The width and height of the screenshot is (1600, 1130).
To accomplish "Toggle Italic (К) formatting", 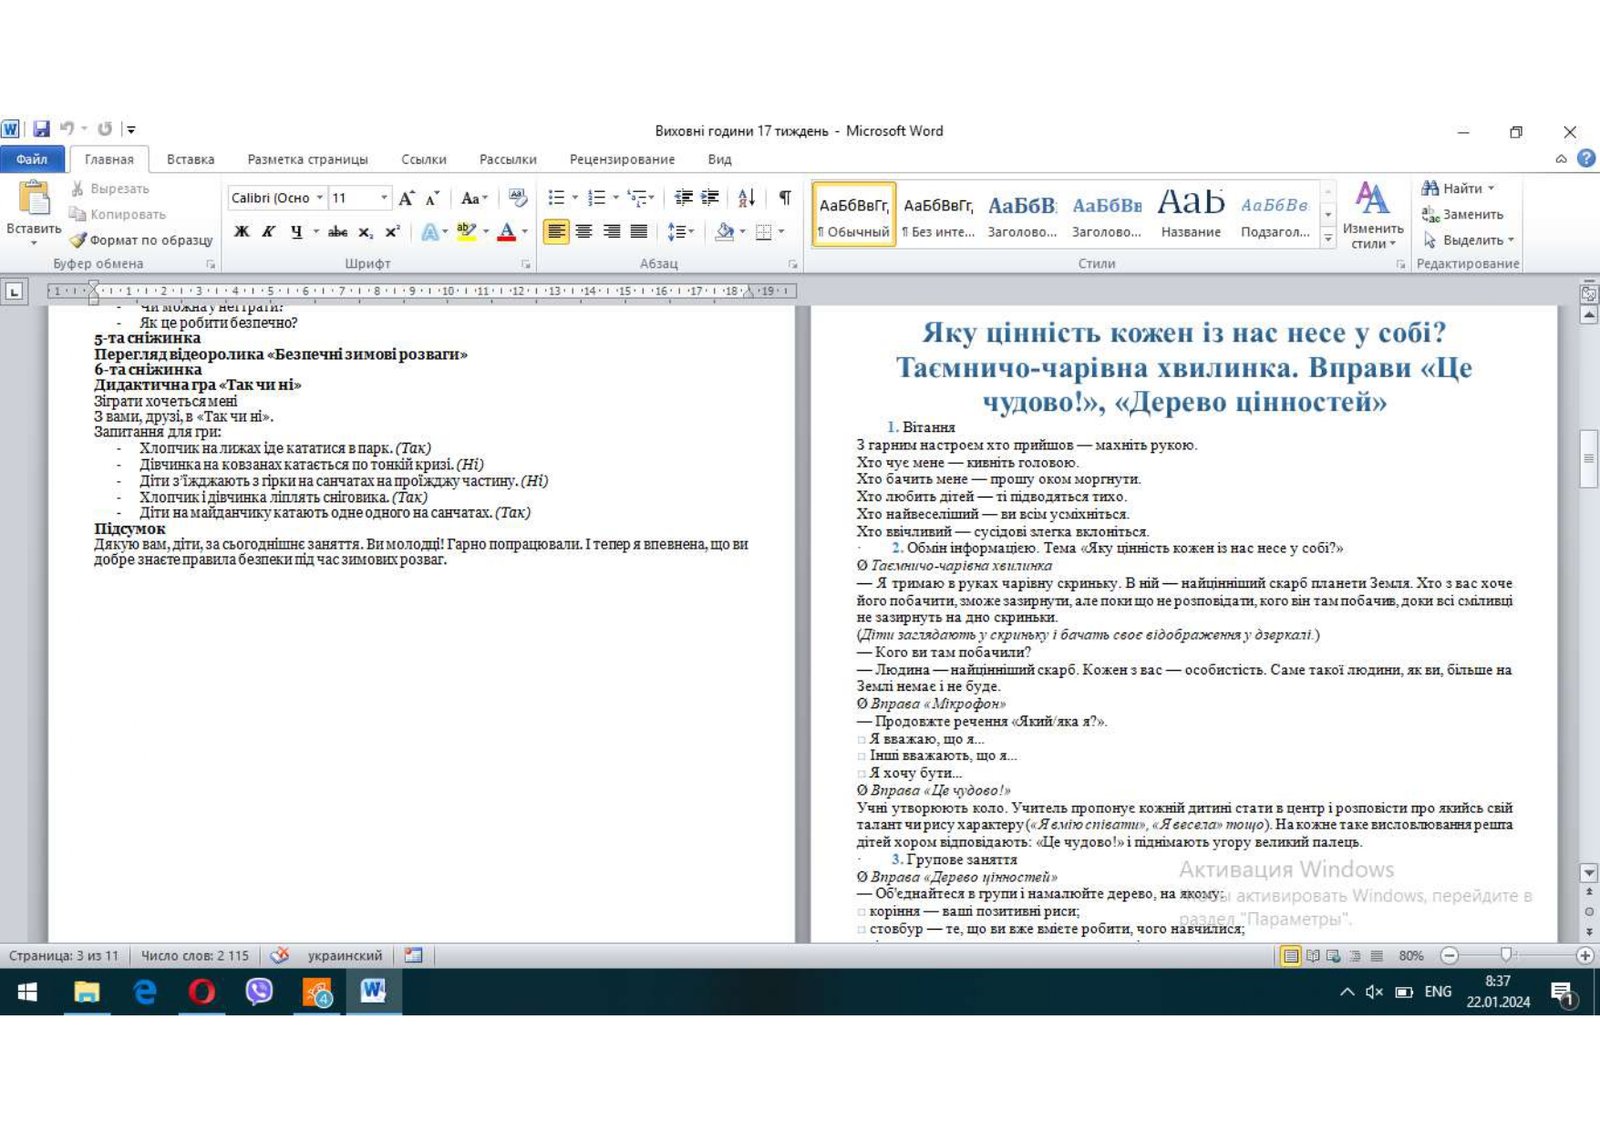I will click(269, 232).
